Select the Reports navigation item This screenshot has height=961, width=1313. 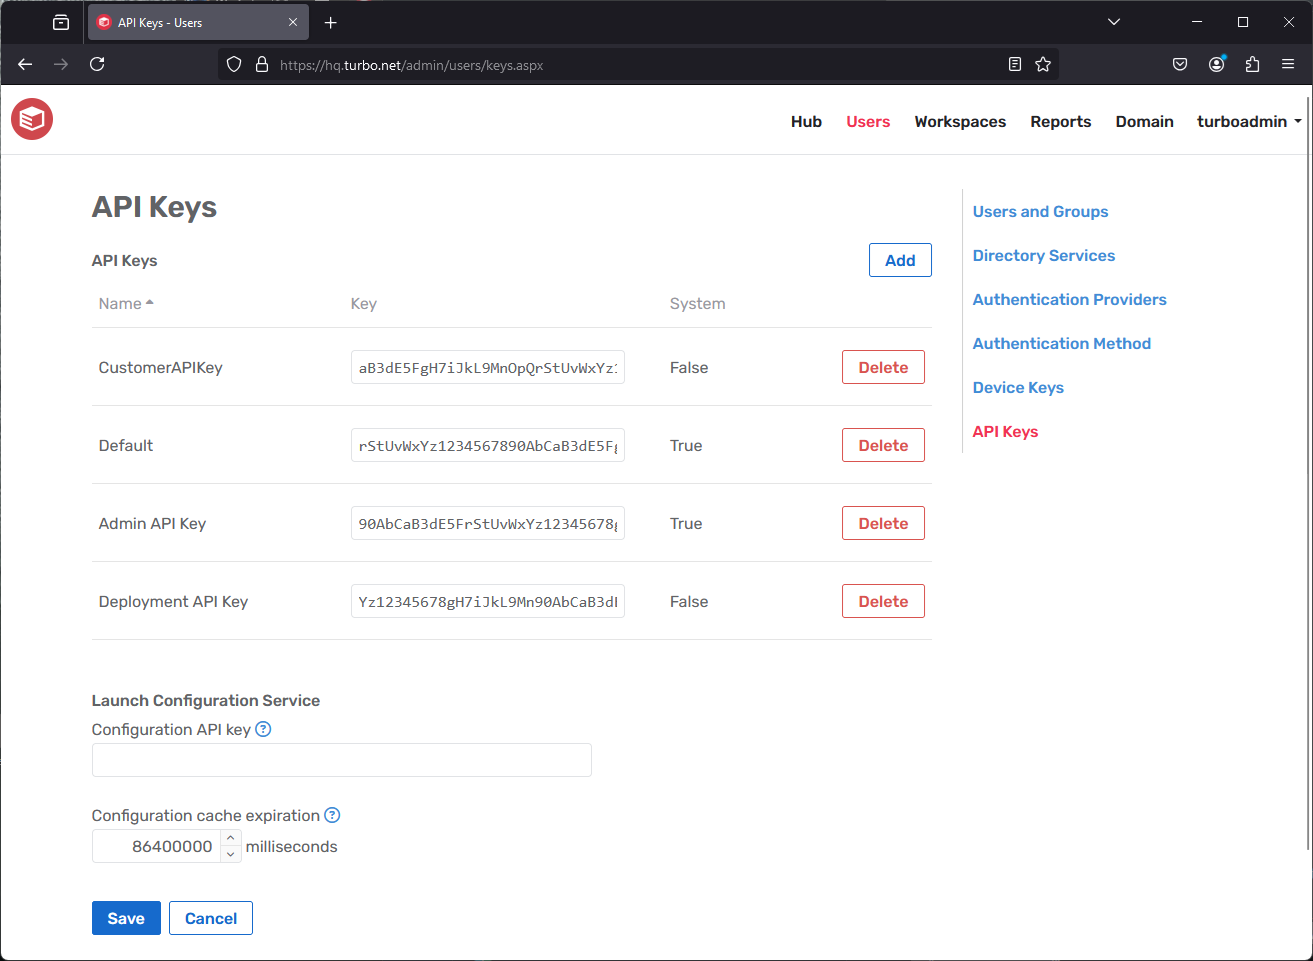1060,121
